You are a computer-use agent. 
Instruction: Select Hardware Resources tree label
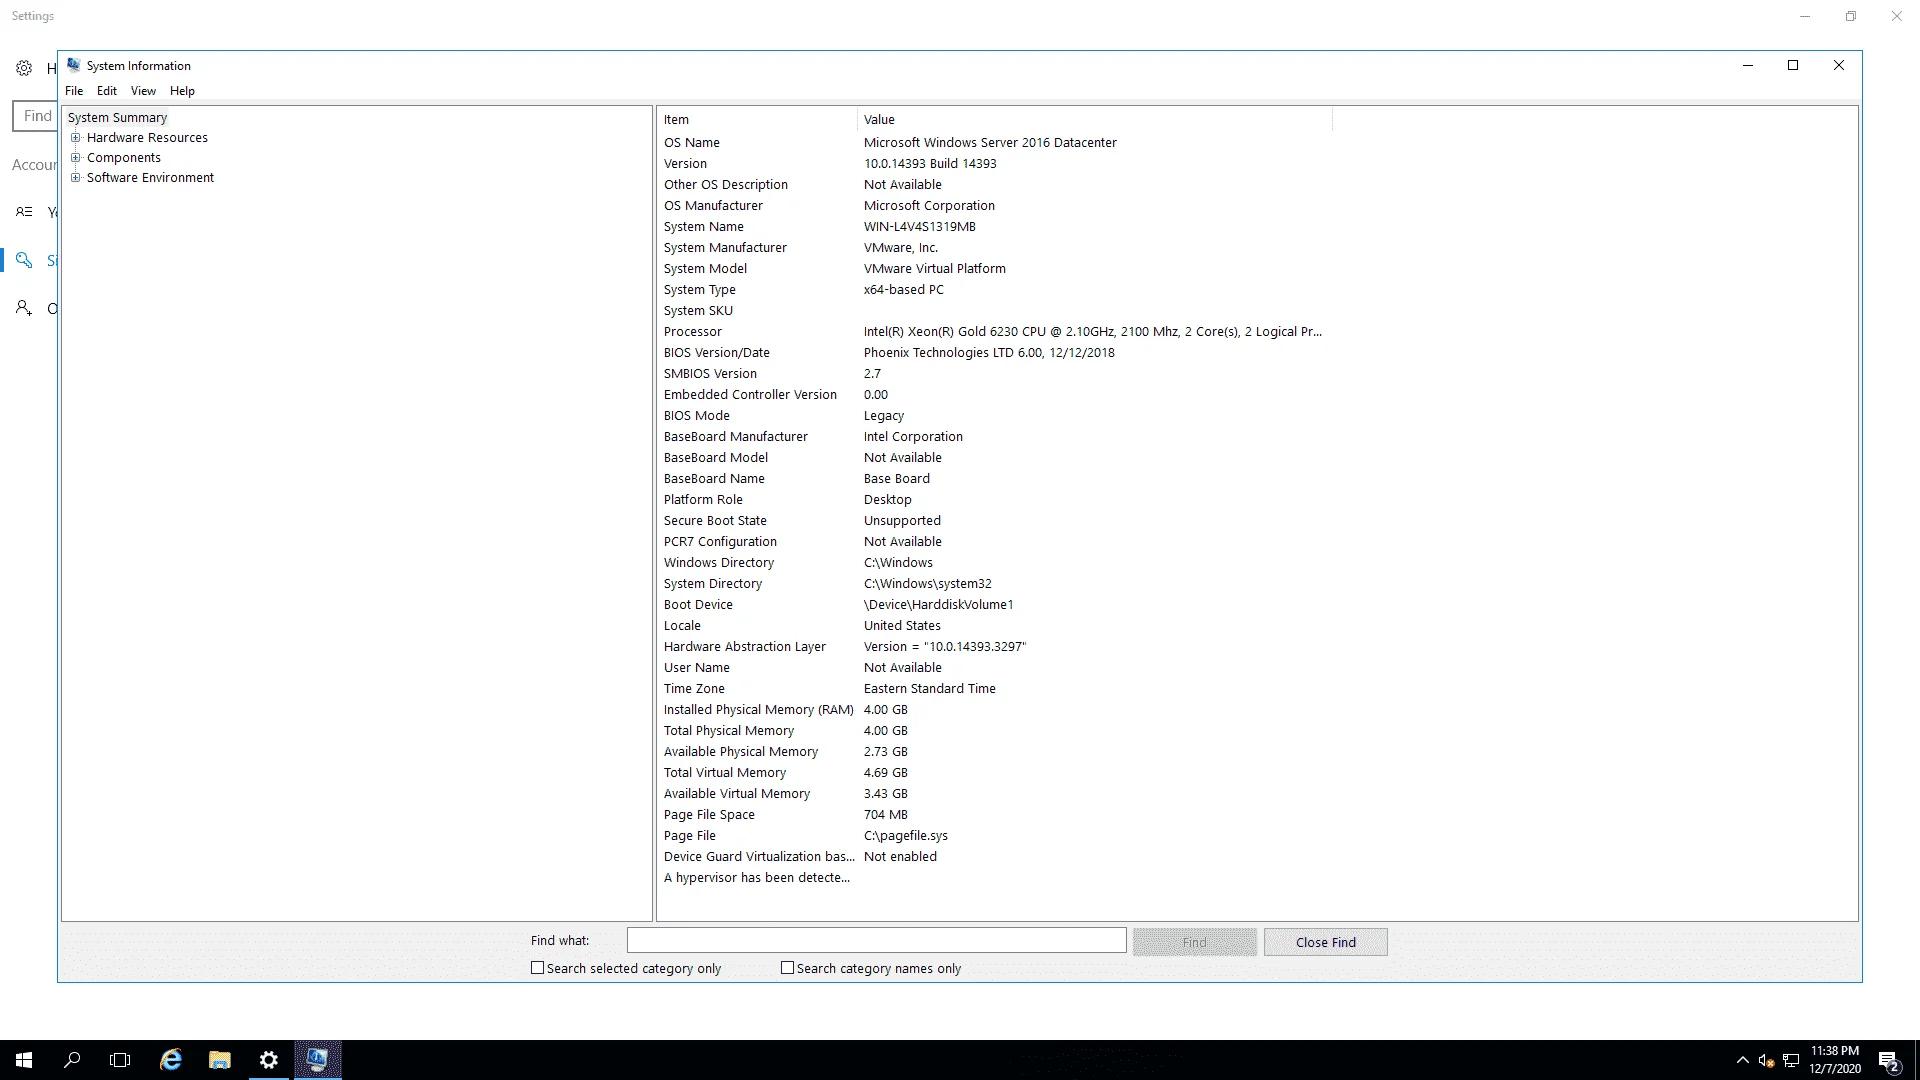[147, 138]
